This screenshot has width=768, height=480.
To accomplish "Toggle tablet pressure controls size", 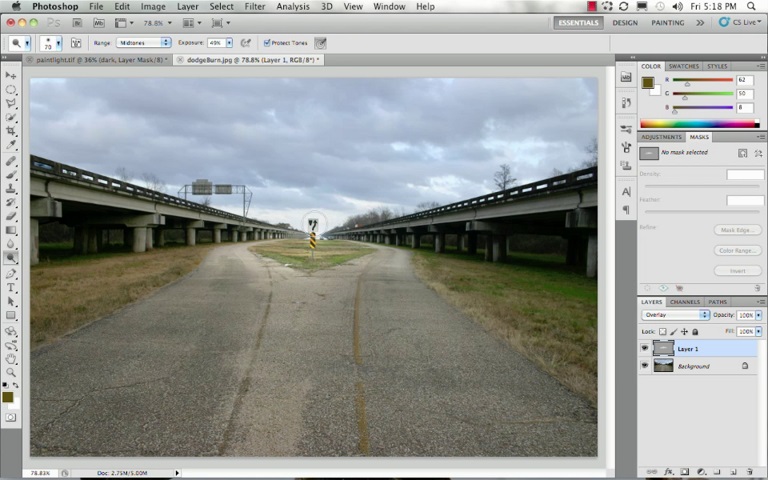I will 320,43.
